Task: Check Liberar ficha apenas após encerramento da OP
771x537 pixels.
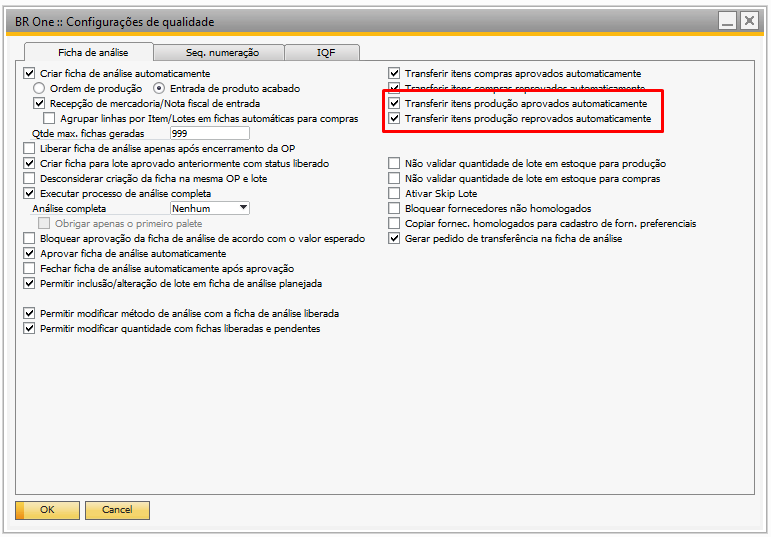Action: point(30,149)
